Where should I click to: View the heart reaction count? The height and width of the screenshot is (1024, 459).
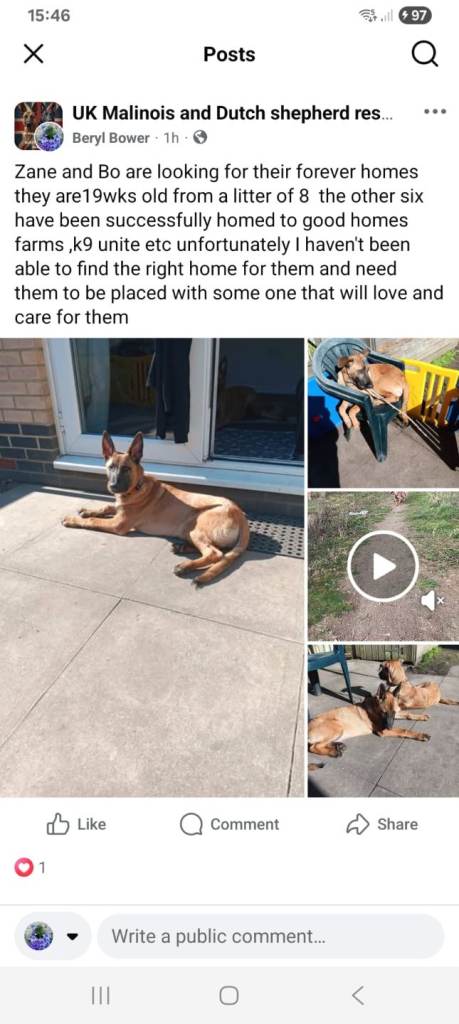point(31,868)
